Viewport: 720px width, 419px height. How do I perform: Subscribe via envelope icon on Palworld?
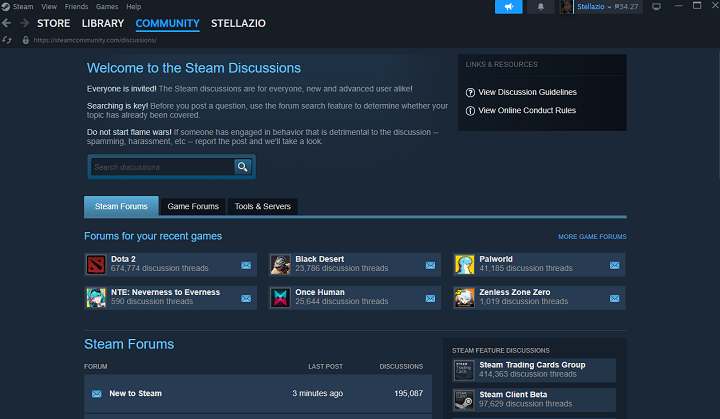pyautogui.click(x=614, y=265)
